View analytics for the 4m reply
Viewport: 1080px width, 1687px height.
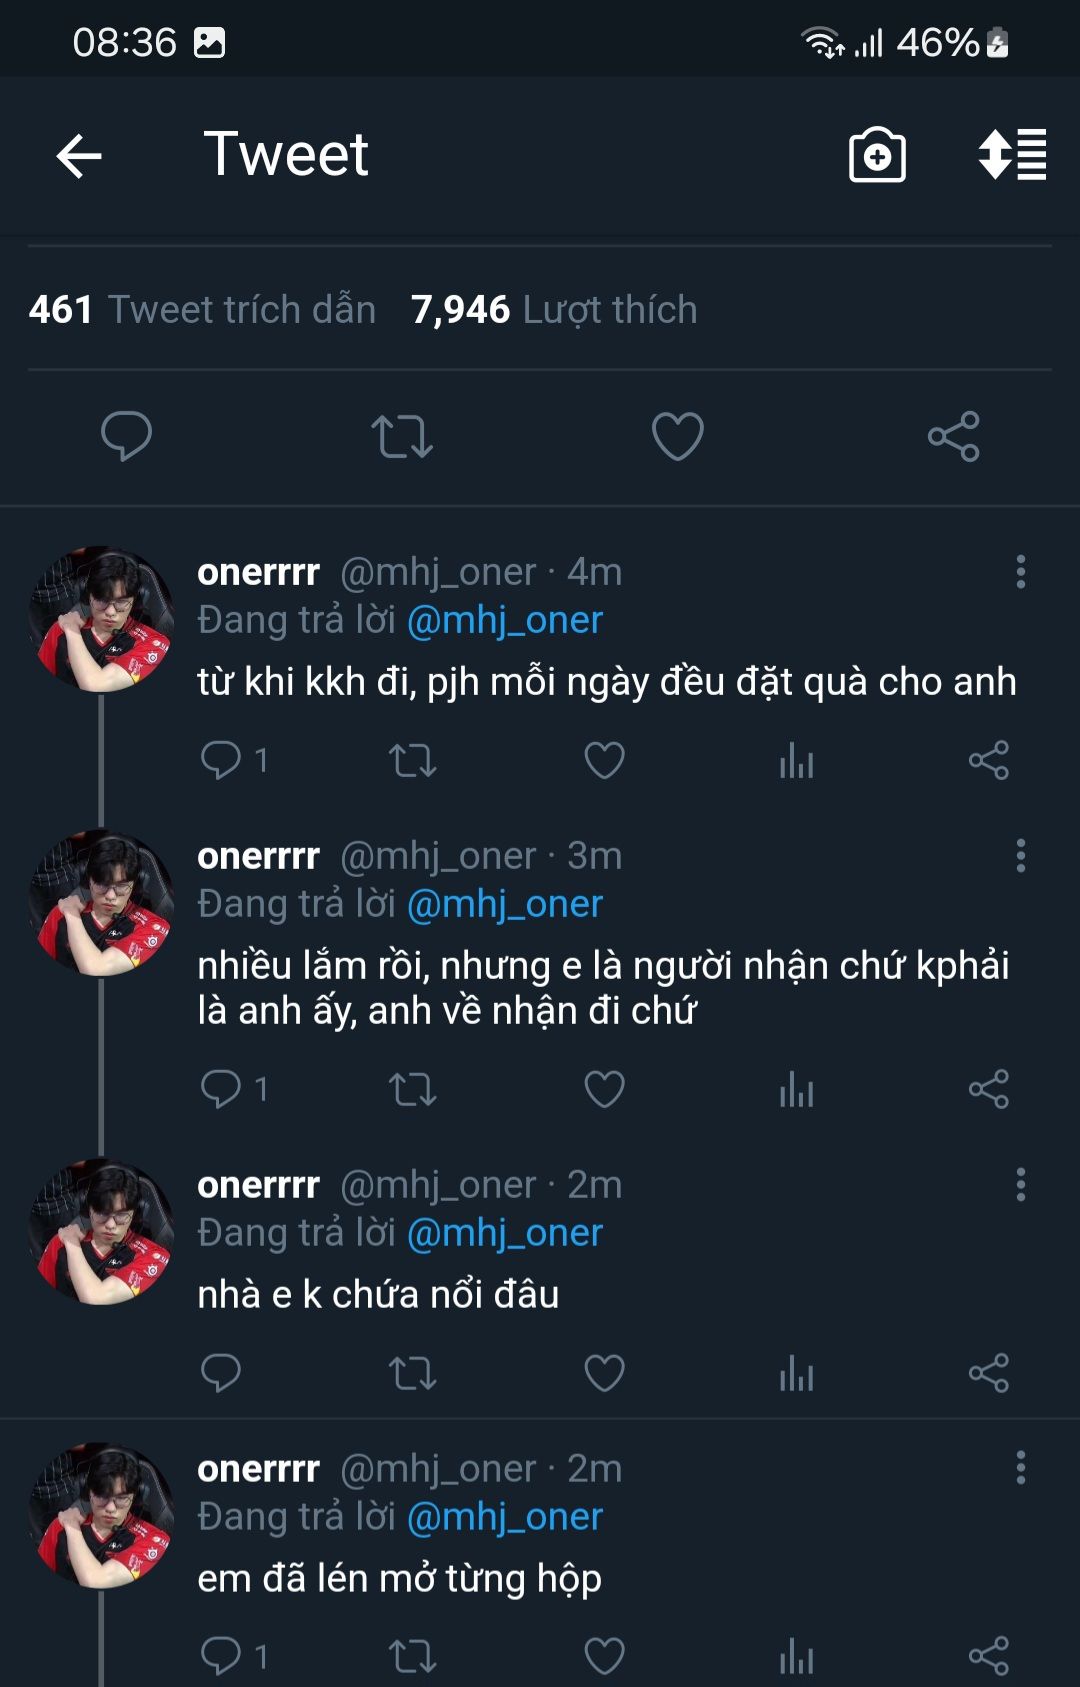(x=796, y=761)
